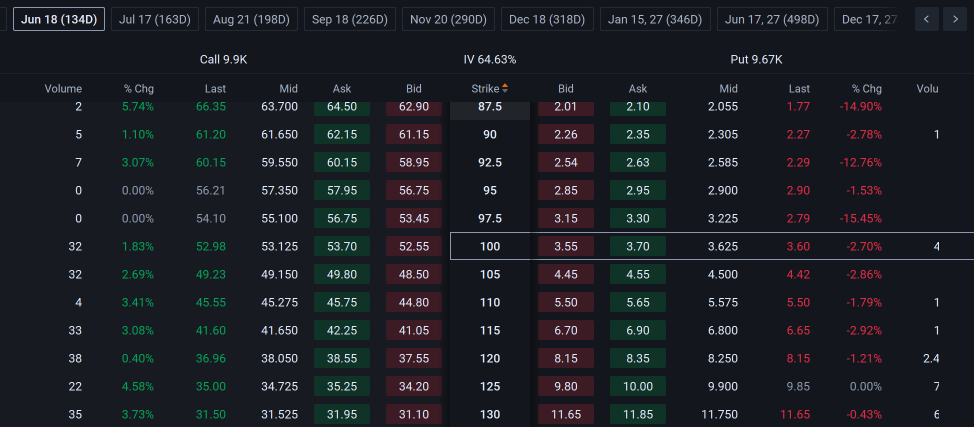Open the Aug 21 (198D) expiration
The width and height of the screenshot is (974, 427).
(252, 19)
